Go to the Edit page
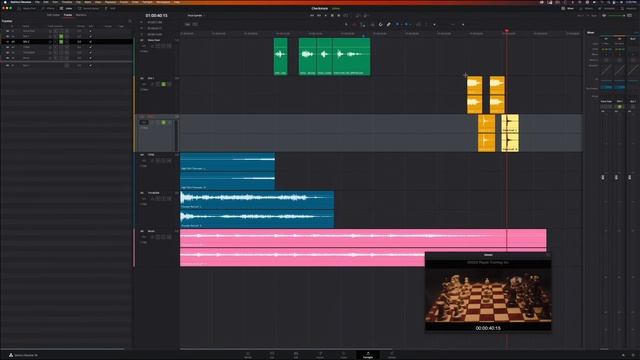 pos(296,355)
